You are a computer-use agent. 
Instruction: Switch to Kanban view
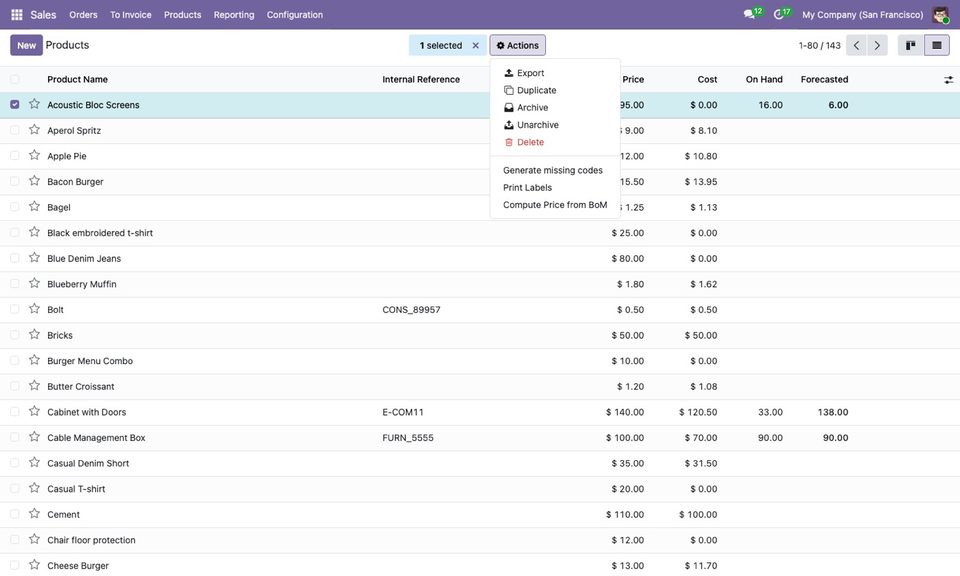click(910, 45)
